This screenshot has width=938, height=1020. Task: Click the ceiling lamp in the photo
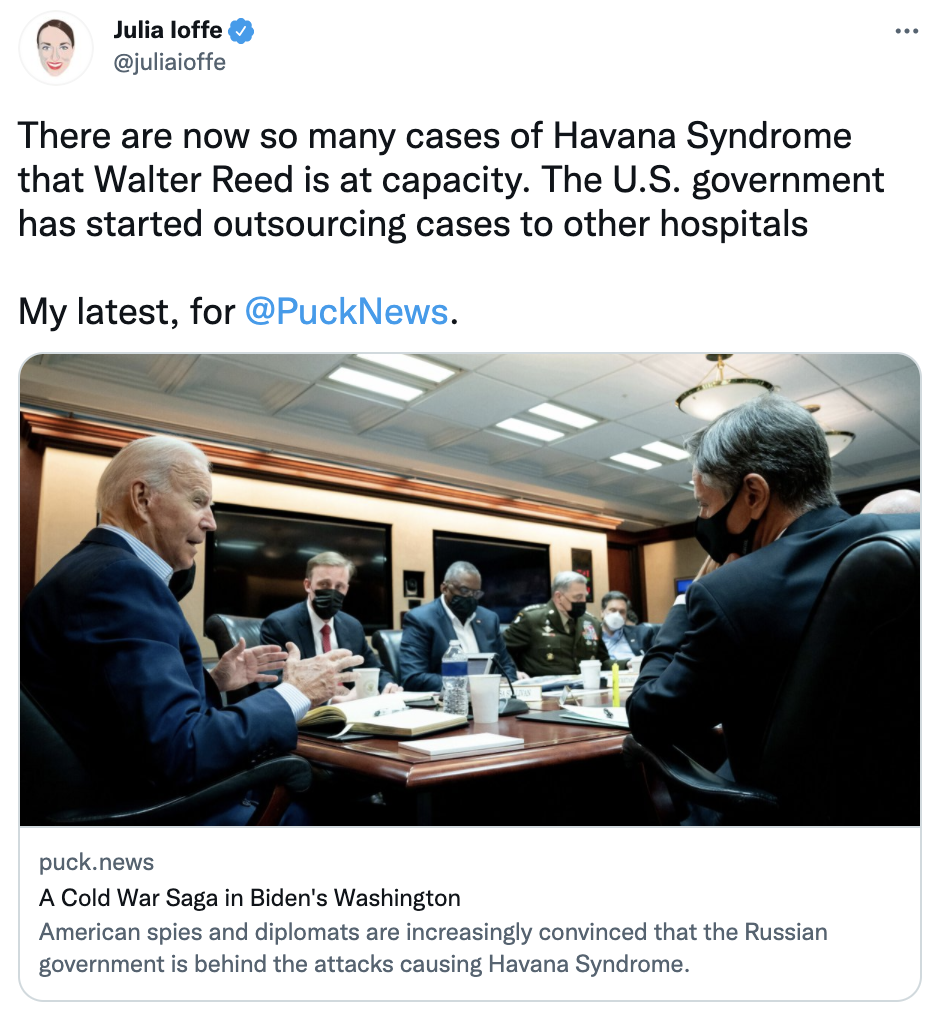tap(723, 393)
